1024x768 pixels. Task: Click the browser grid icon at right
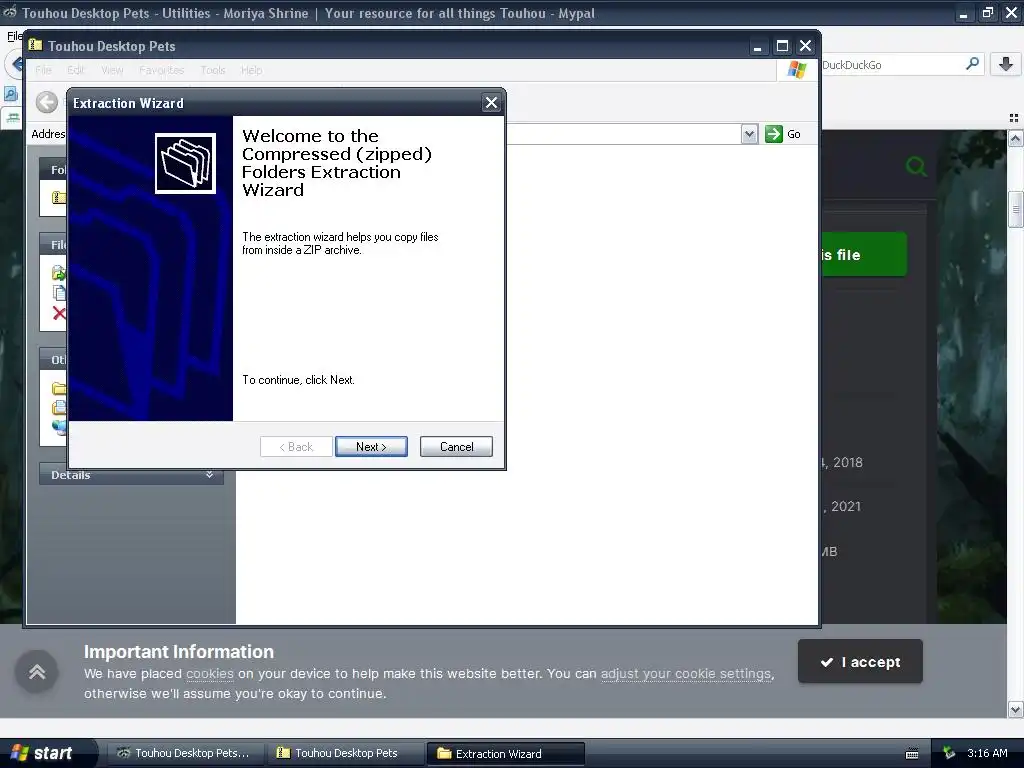(x=1014, y=118)
